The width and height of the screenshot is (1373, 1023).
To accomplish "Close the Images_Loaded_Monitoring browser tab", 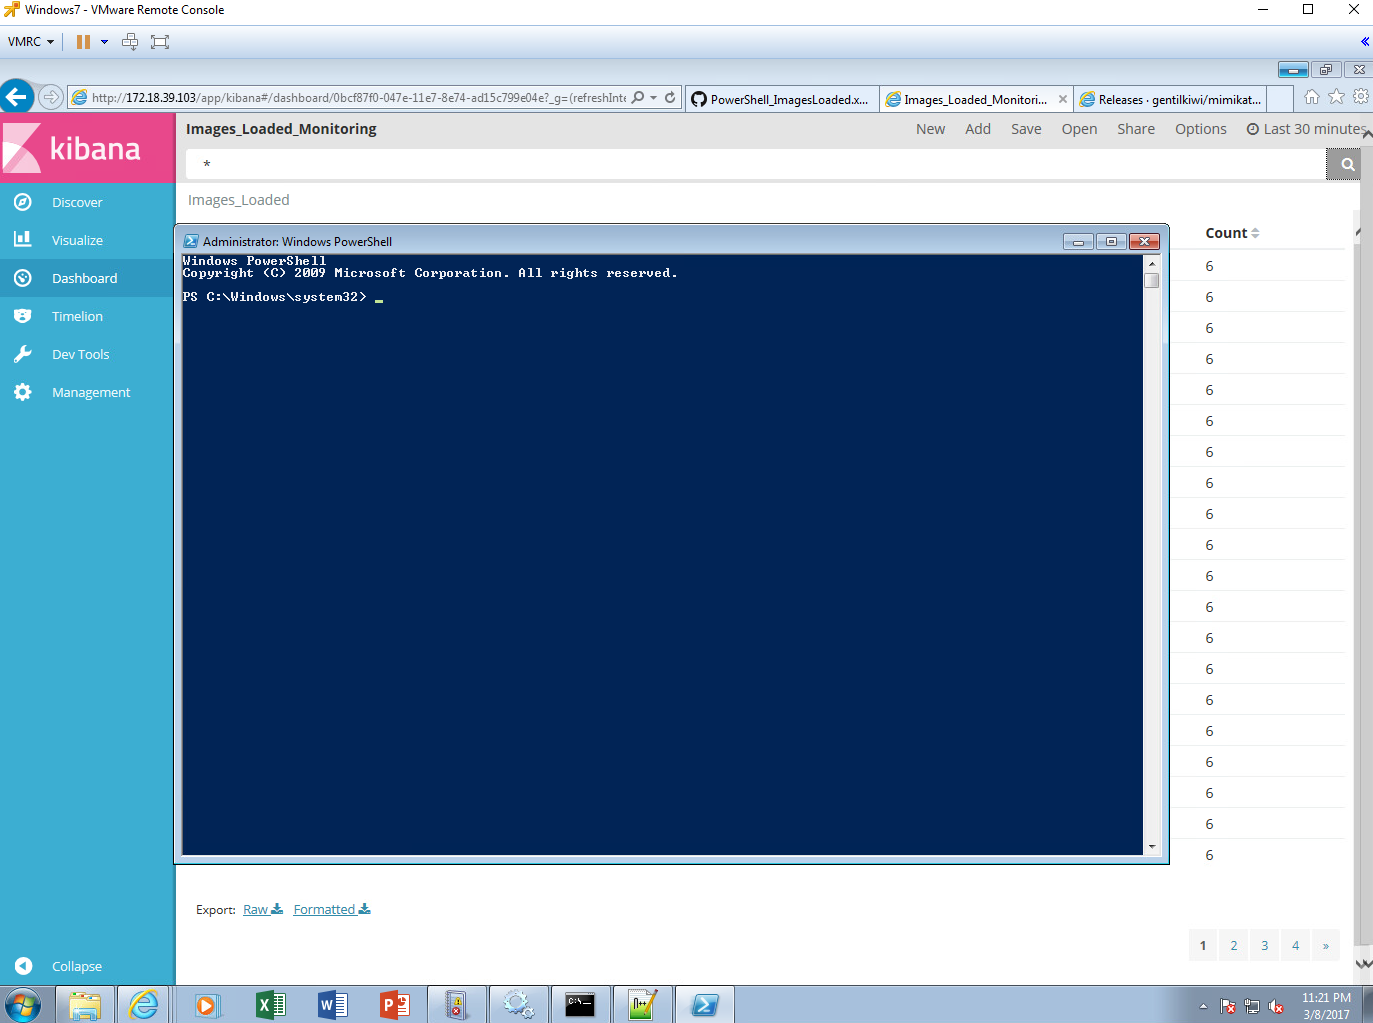I will tap(1063, 99).
